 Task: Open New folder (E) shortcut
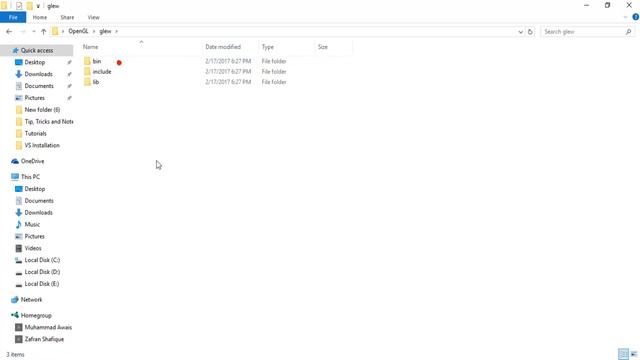coord(42,110)
